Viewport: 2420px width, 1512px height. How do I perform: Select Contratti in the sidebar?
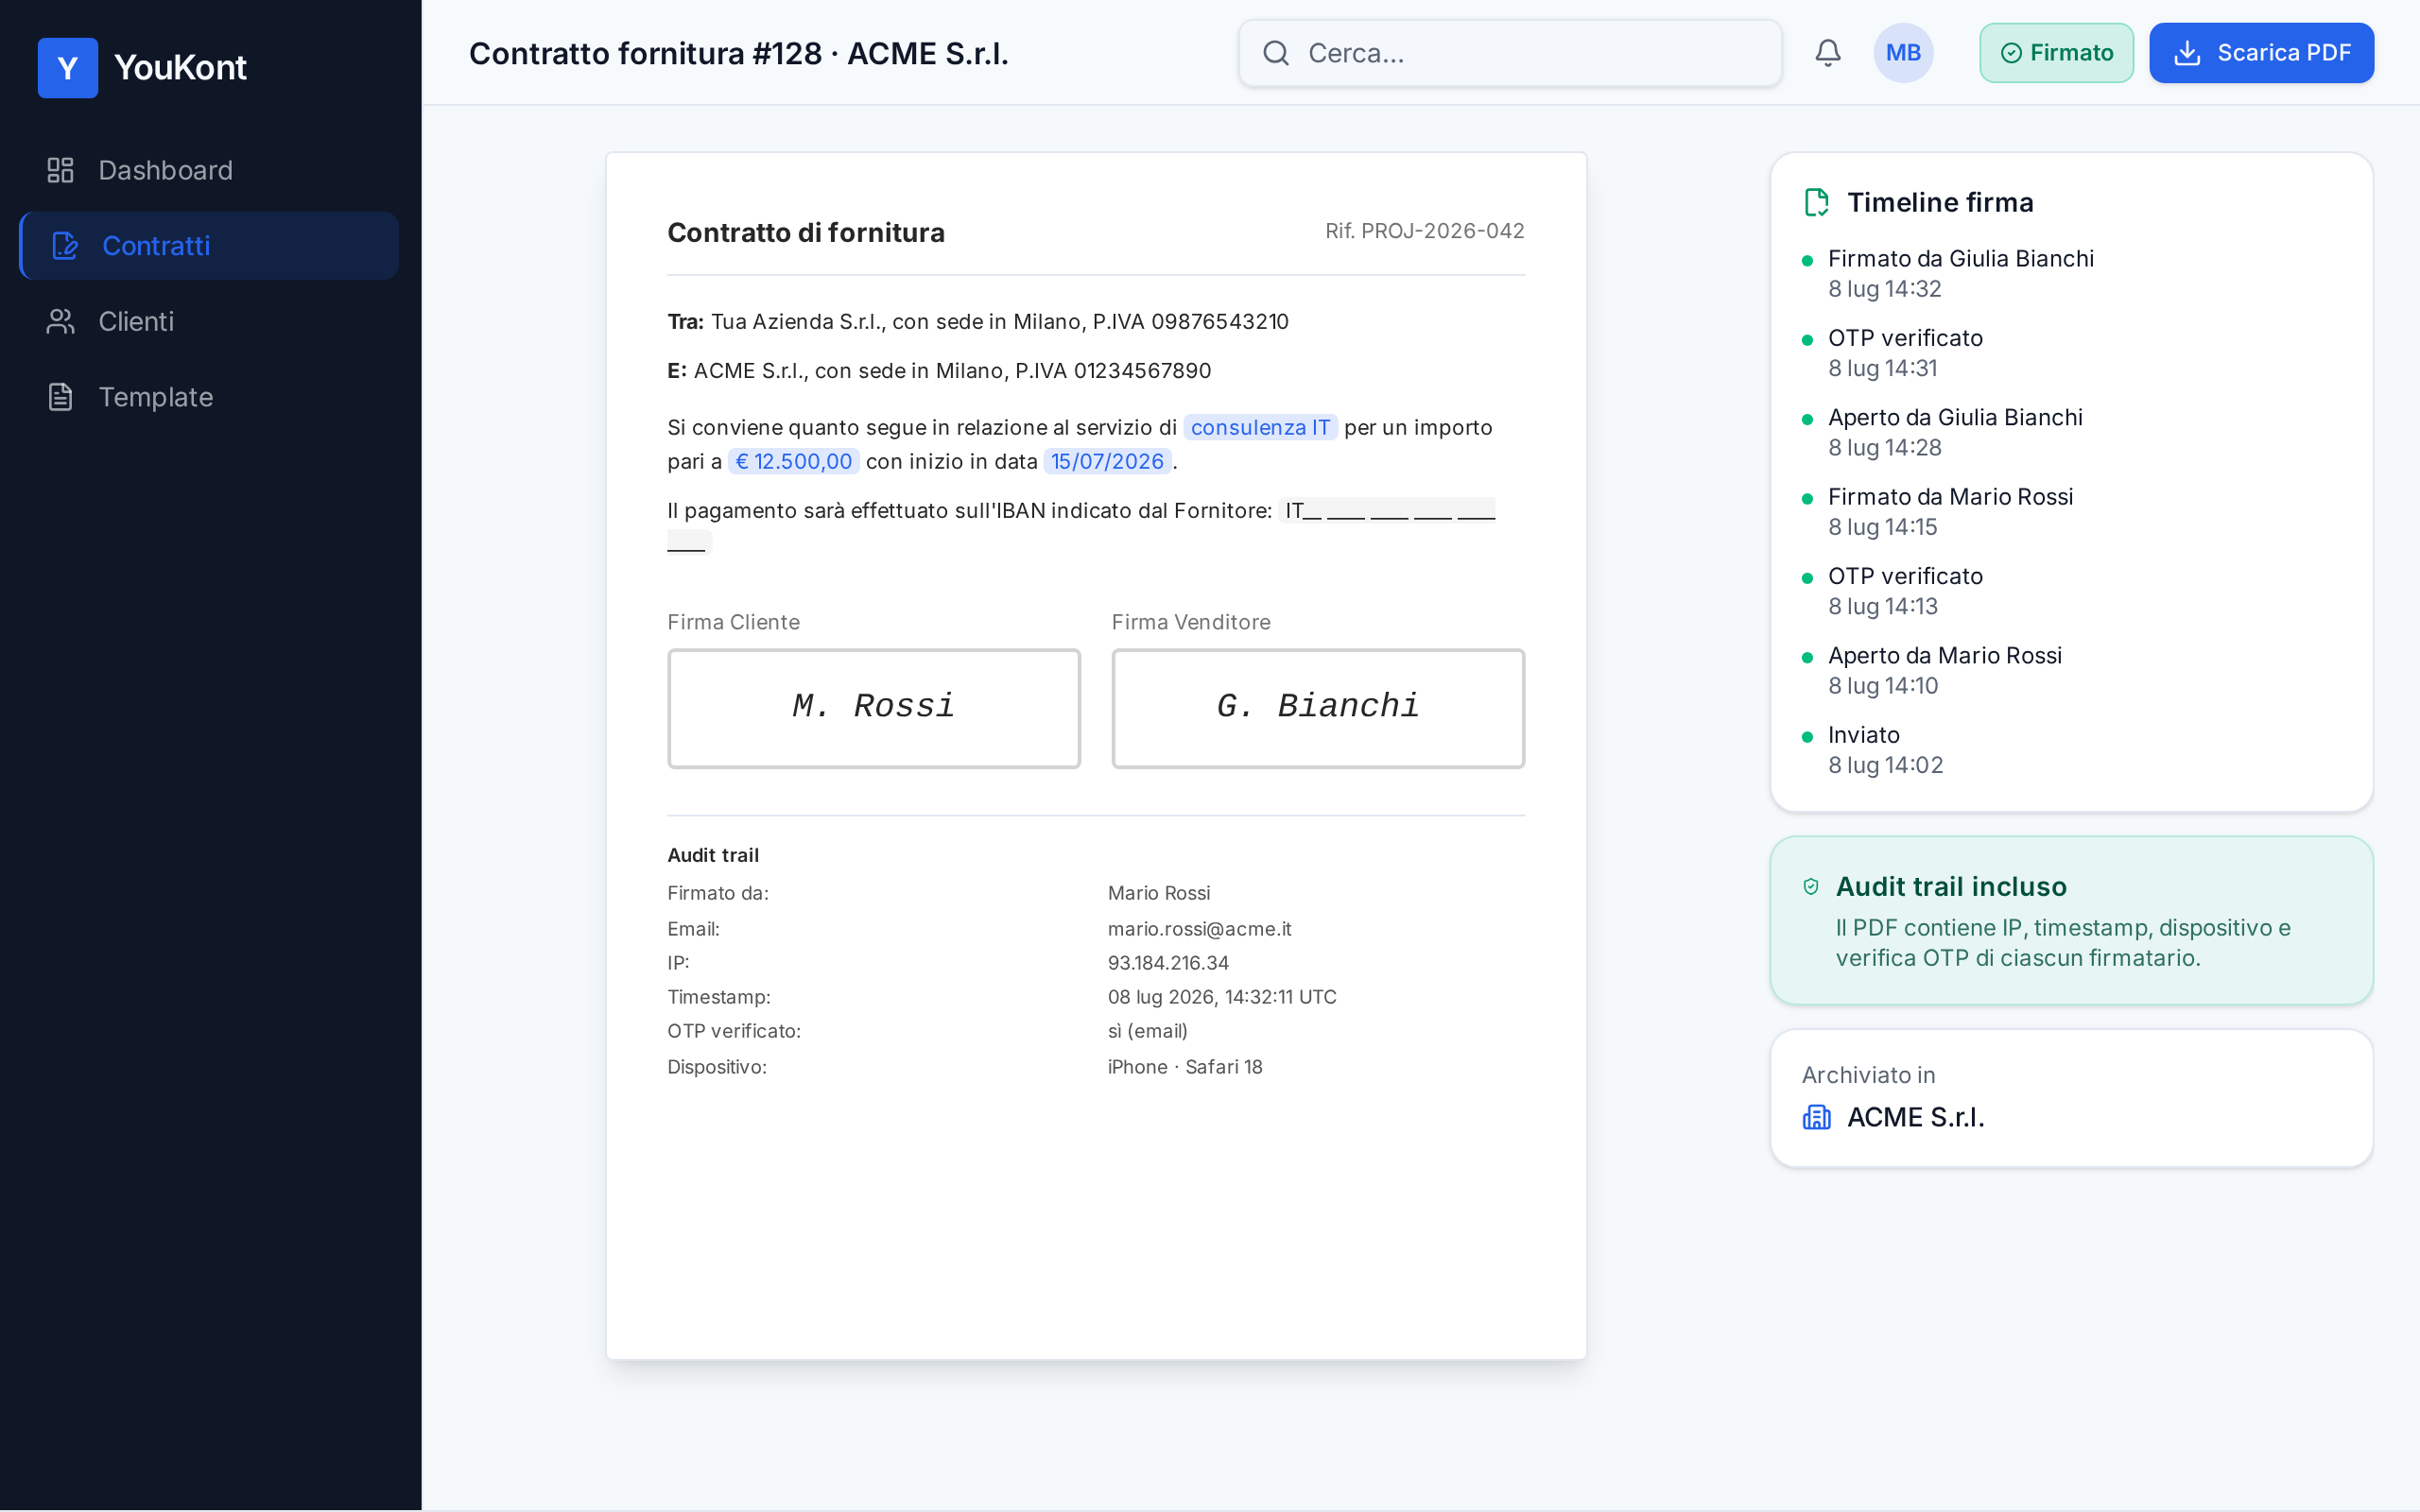click(209, 246)
